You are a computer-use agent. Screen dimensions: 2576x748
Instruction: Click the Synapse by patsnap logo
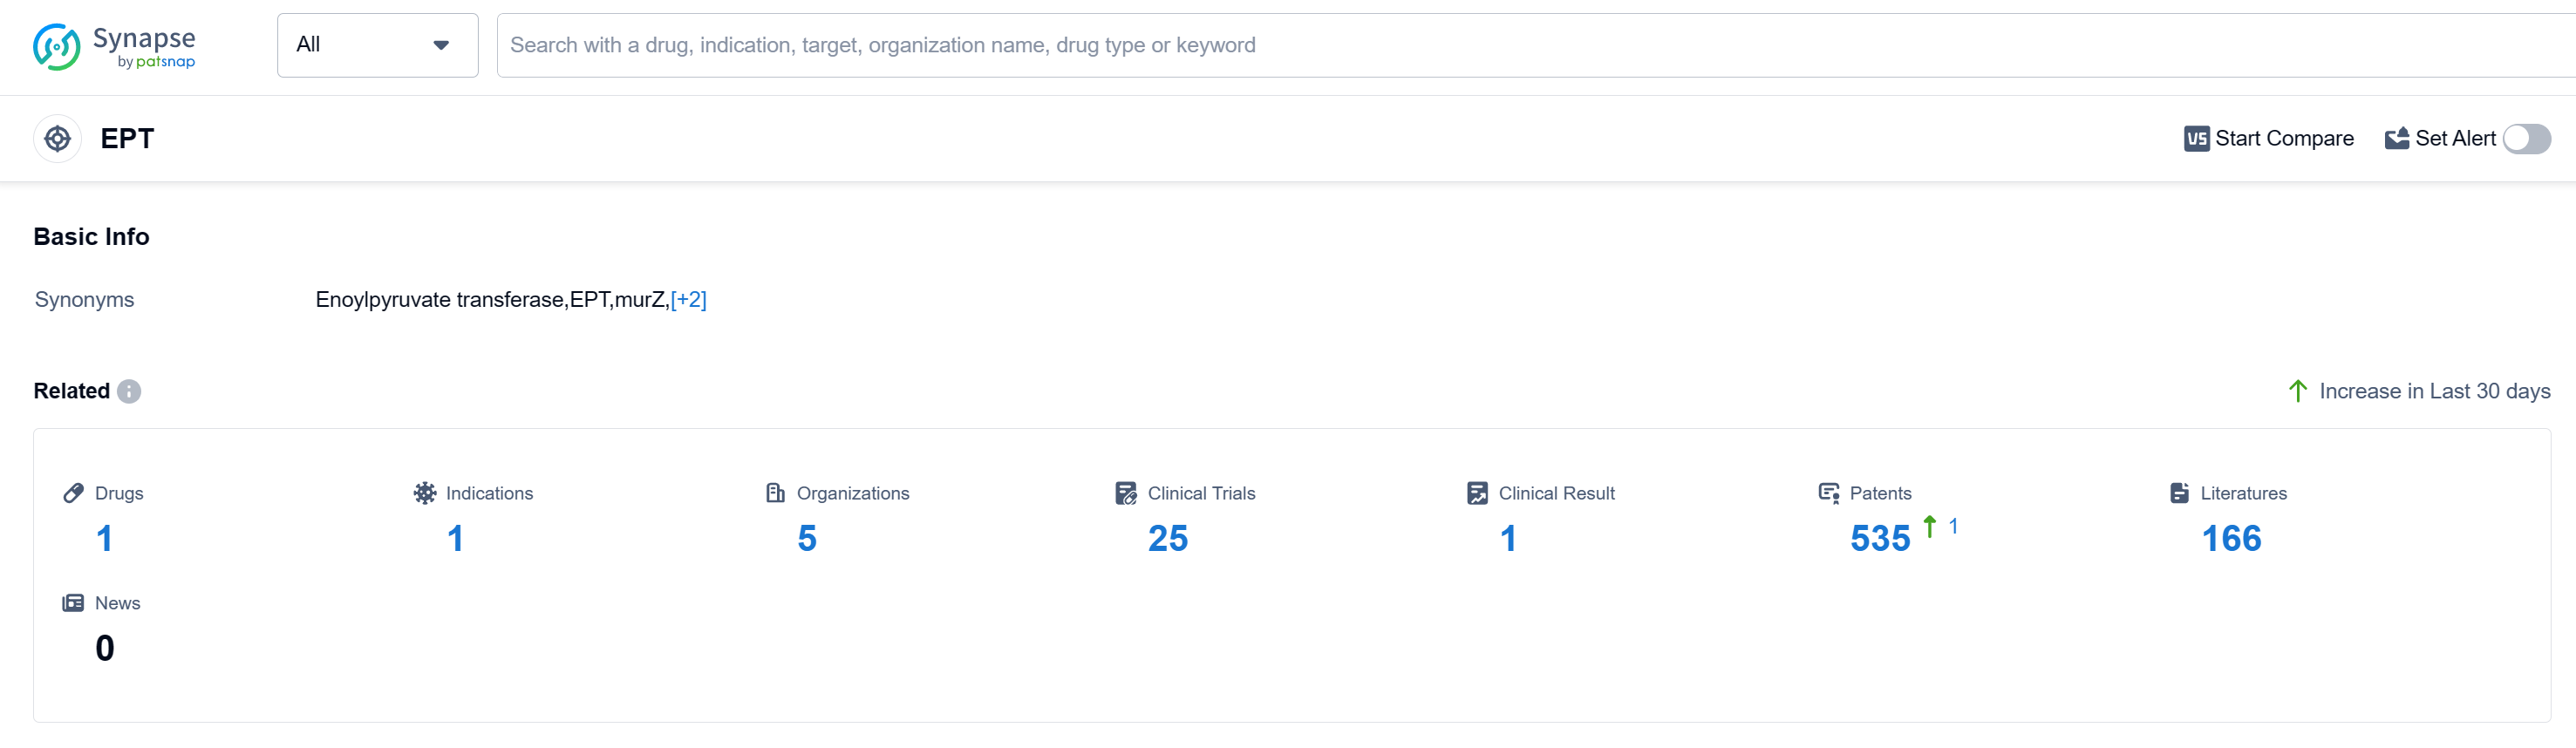[113, 47]
